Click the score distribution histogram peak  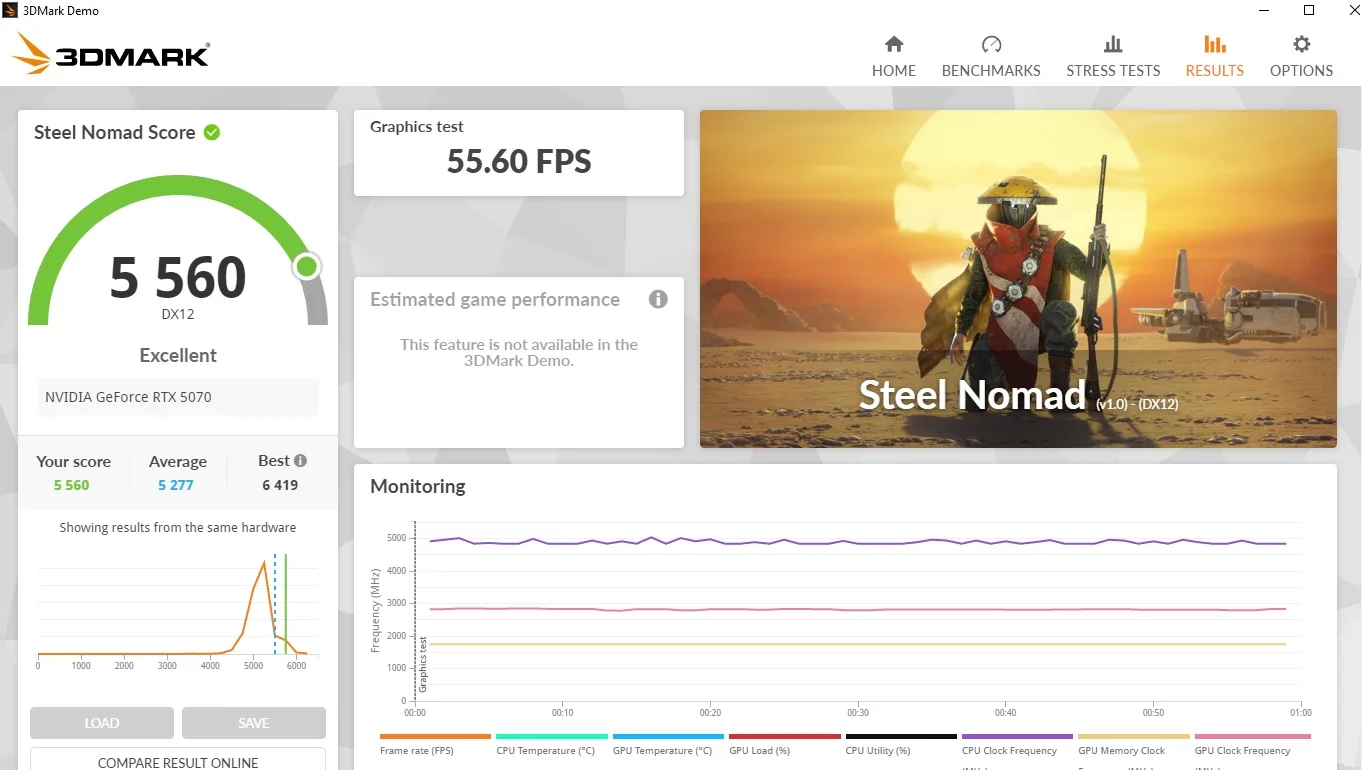point(264,563)
